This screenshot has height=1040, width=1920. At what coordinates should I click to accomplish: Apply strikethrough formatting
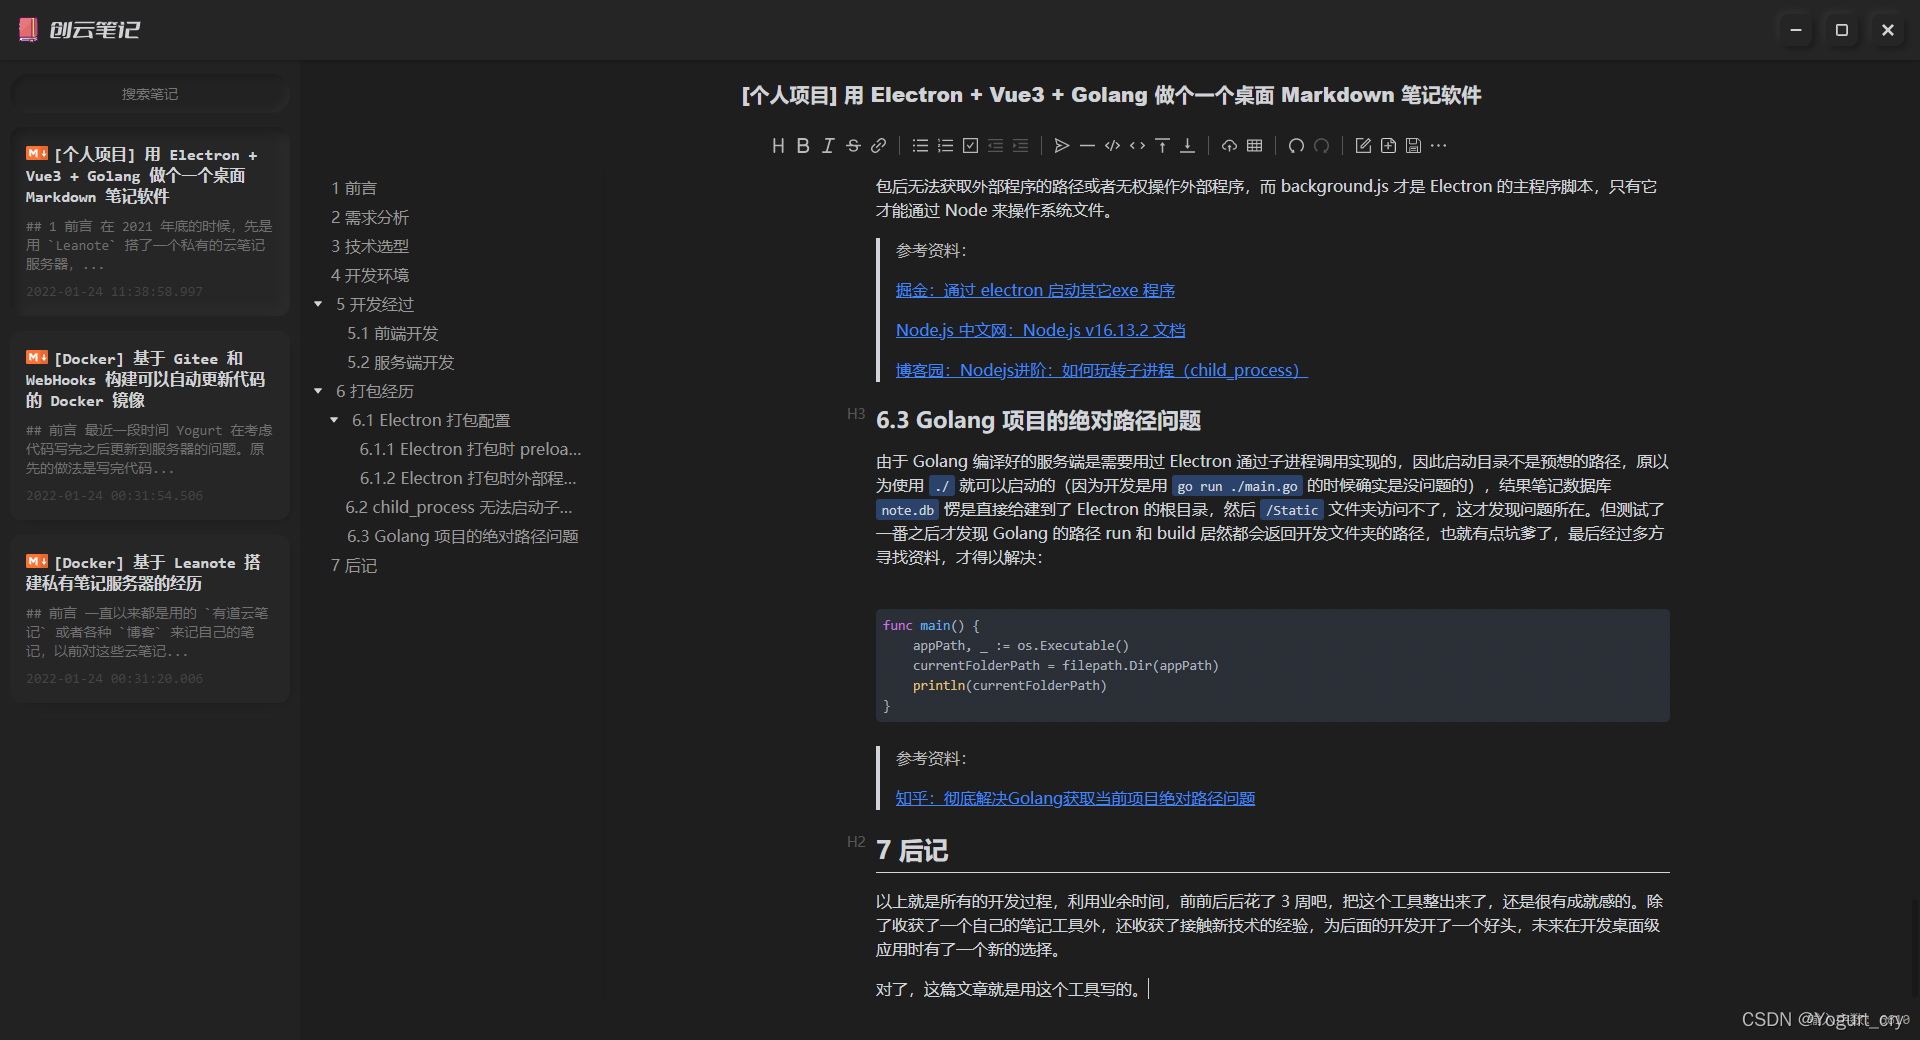853,145
